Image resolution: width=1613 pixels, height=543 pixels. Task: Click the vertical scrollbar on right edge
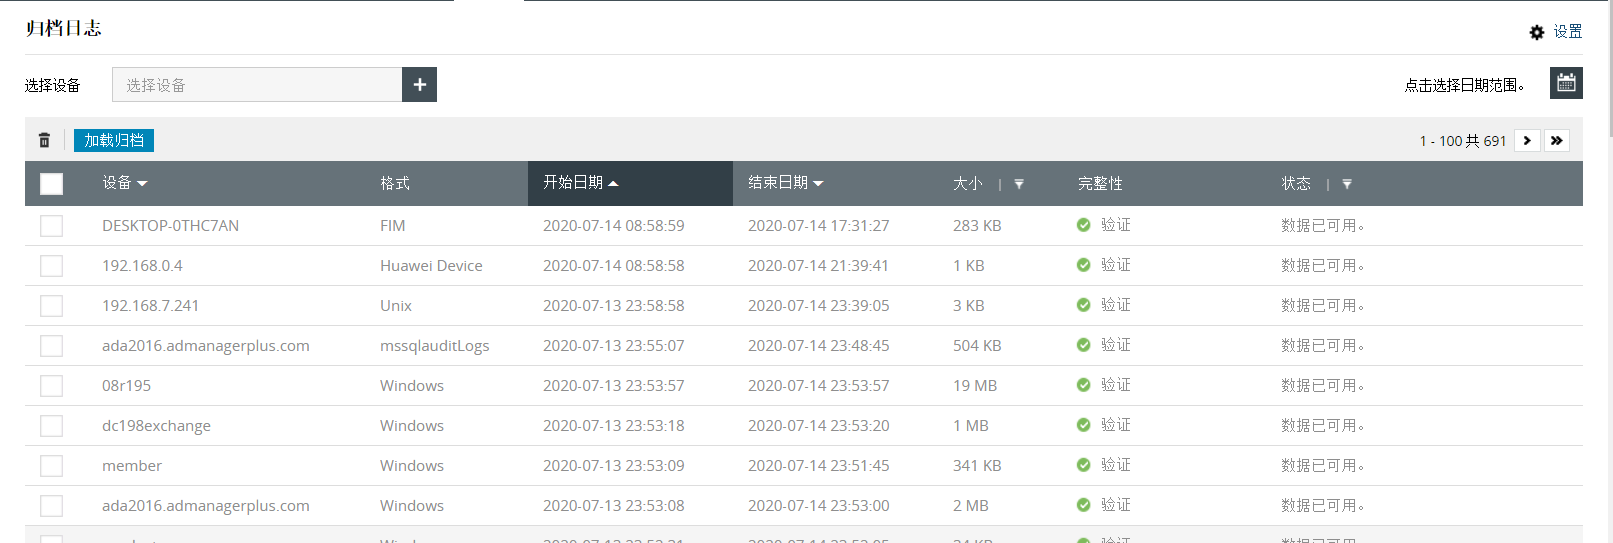[x=1609, y=70]
